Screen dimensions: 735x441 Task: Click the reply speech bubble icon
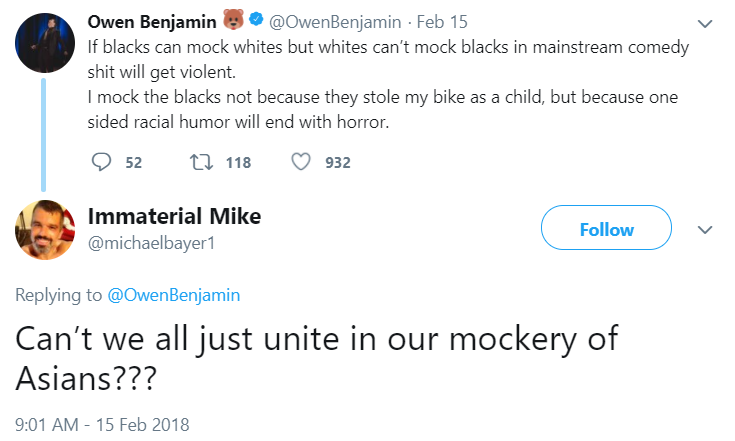(101, 162)
